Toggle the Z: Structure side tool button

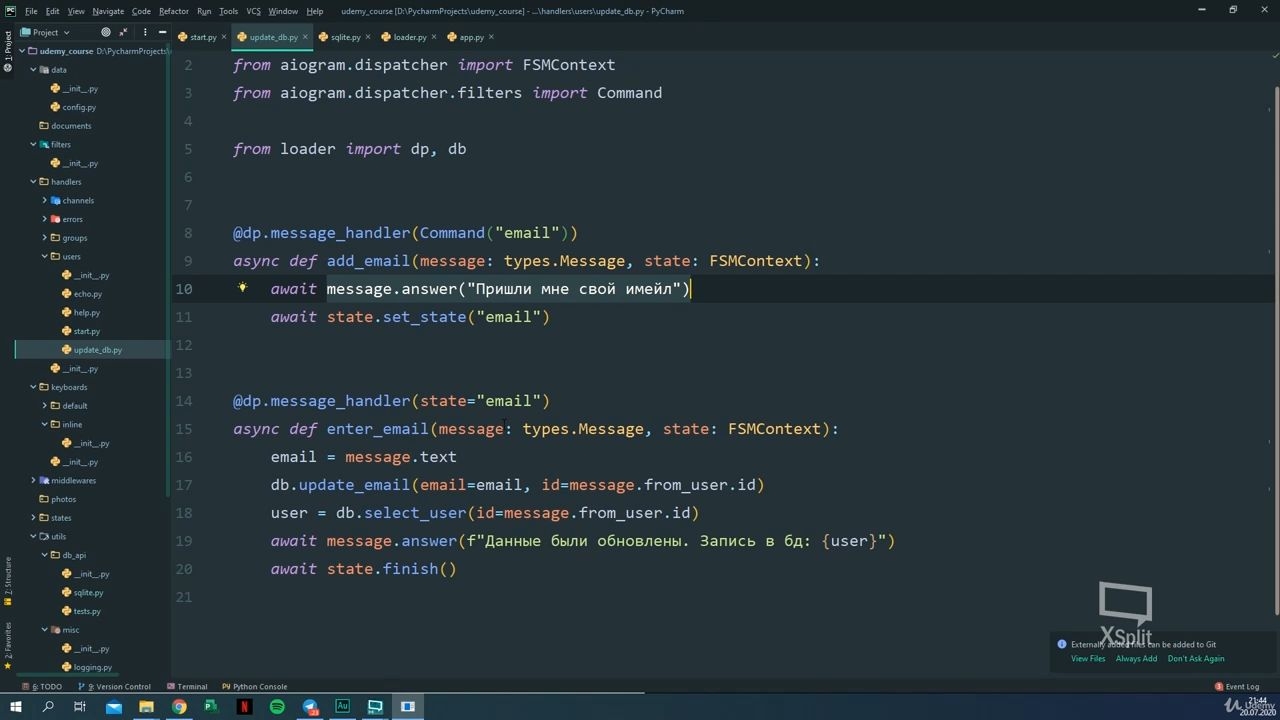(x=8, y=578)
